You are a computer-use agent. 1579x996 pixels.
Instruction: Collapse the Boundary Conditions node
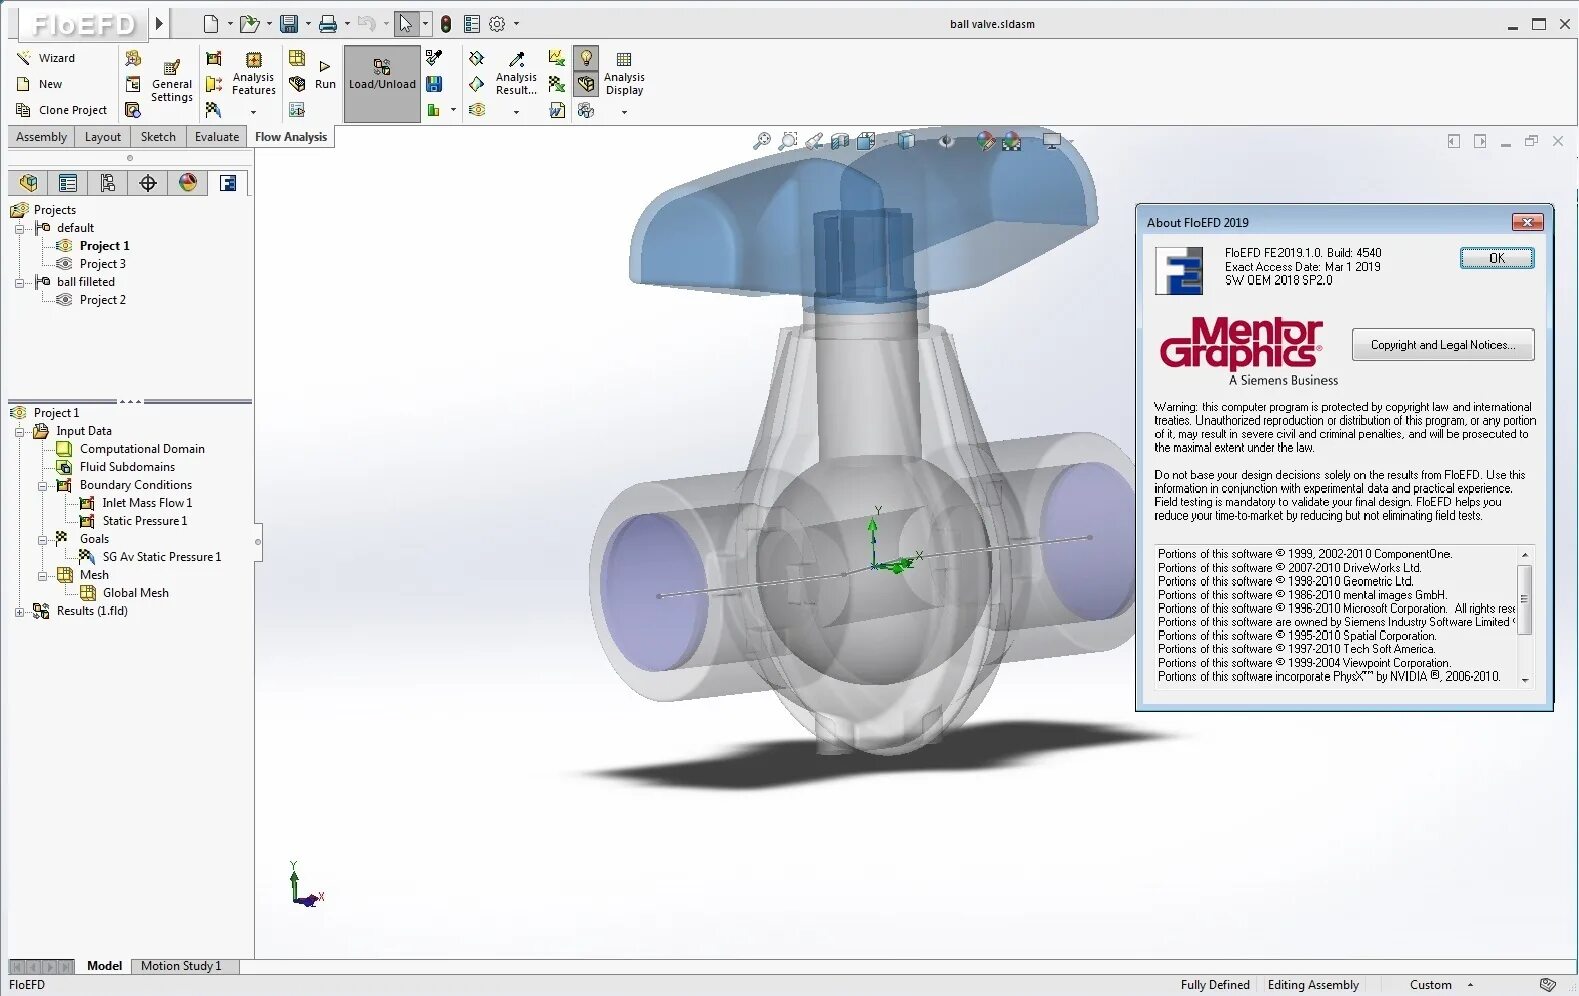click(42, 485)
